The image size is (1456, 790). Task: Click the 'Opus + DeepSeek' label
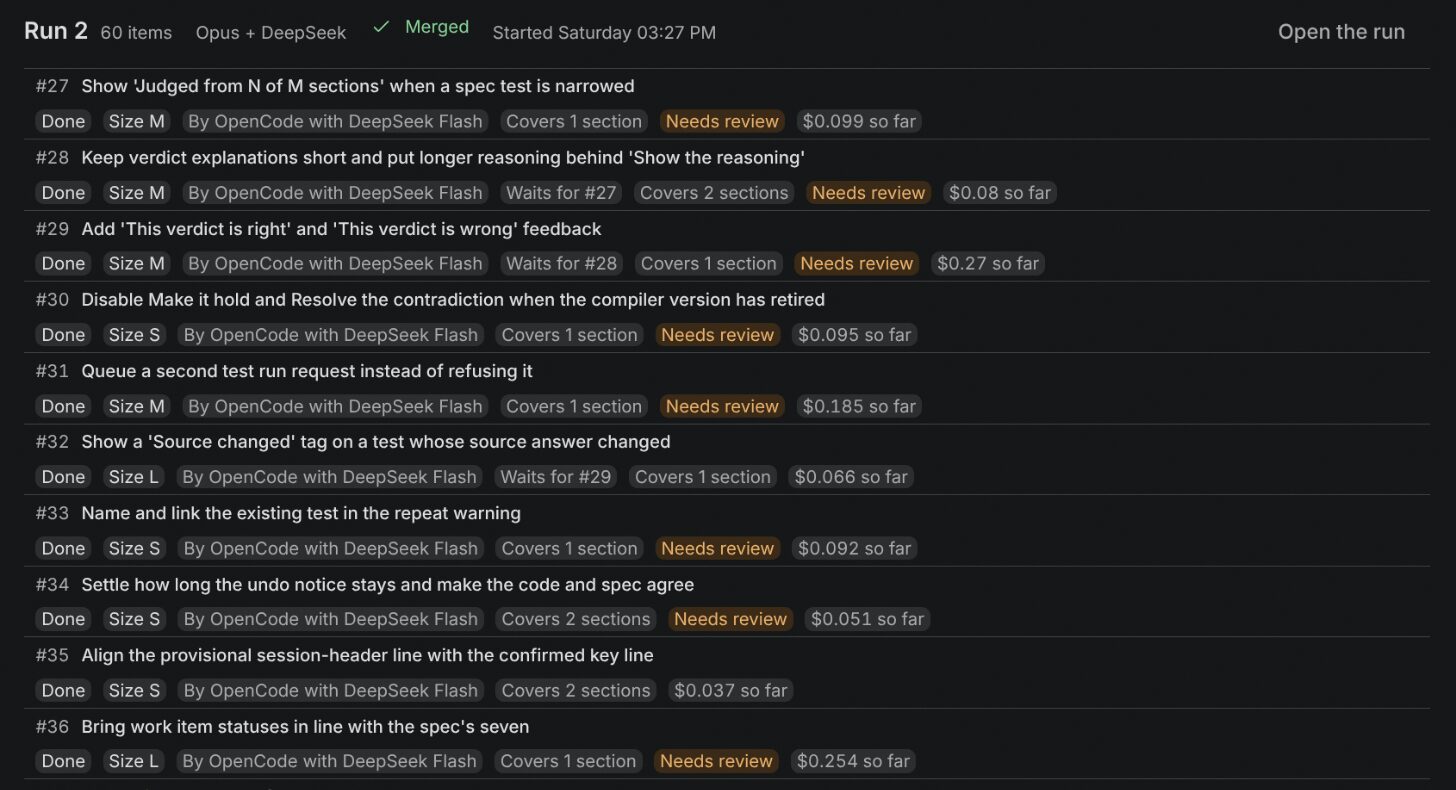pyautogui.click(x=271, y=33)
